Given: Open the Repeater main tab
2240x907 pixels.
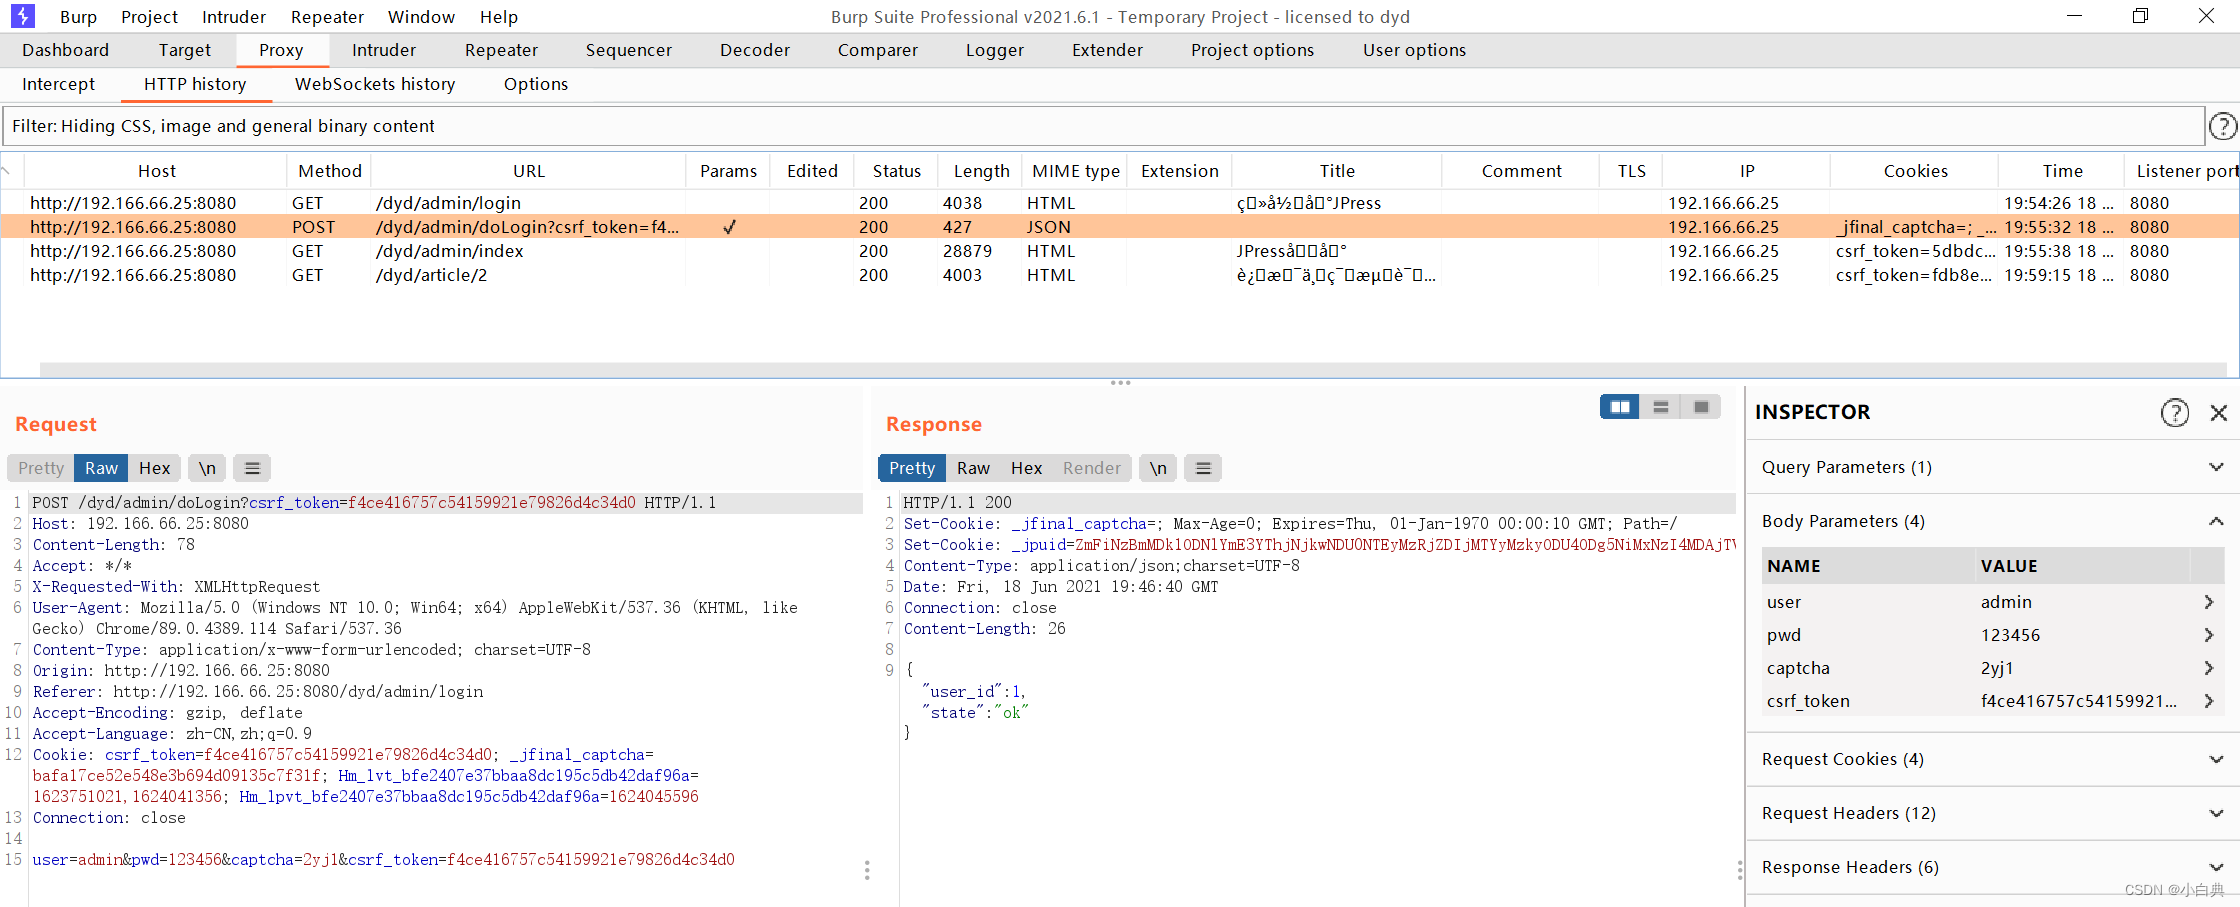Looking at the screenshot, I should click(501, 50).
